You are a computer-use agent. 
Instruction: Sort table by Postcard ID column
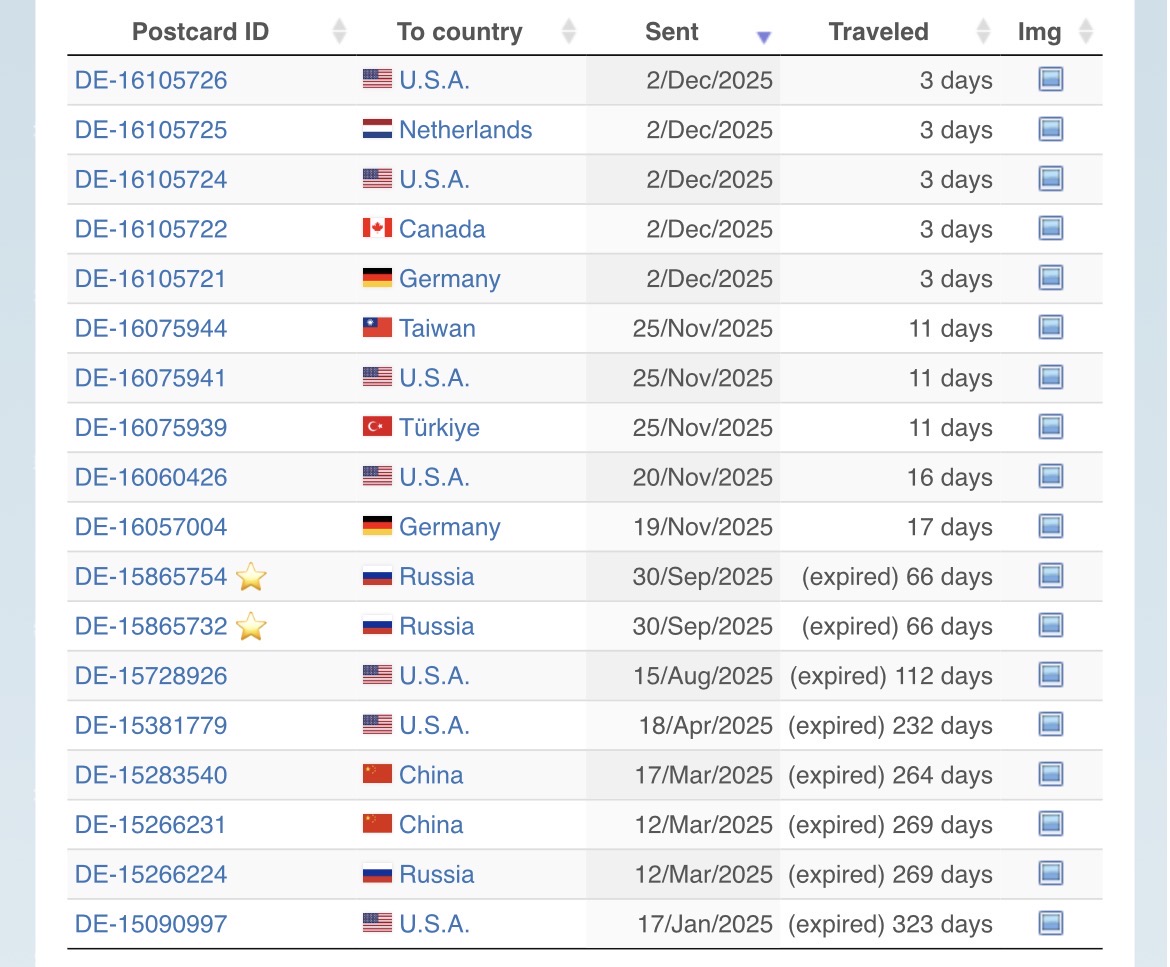coord(339,32)
